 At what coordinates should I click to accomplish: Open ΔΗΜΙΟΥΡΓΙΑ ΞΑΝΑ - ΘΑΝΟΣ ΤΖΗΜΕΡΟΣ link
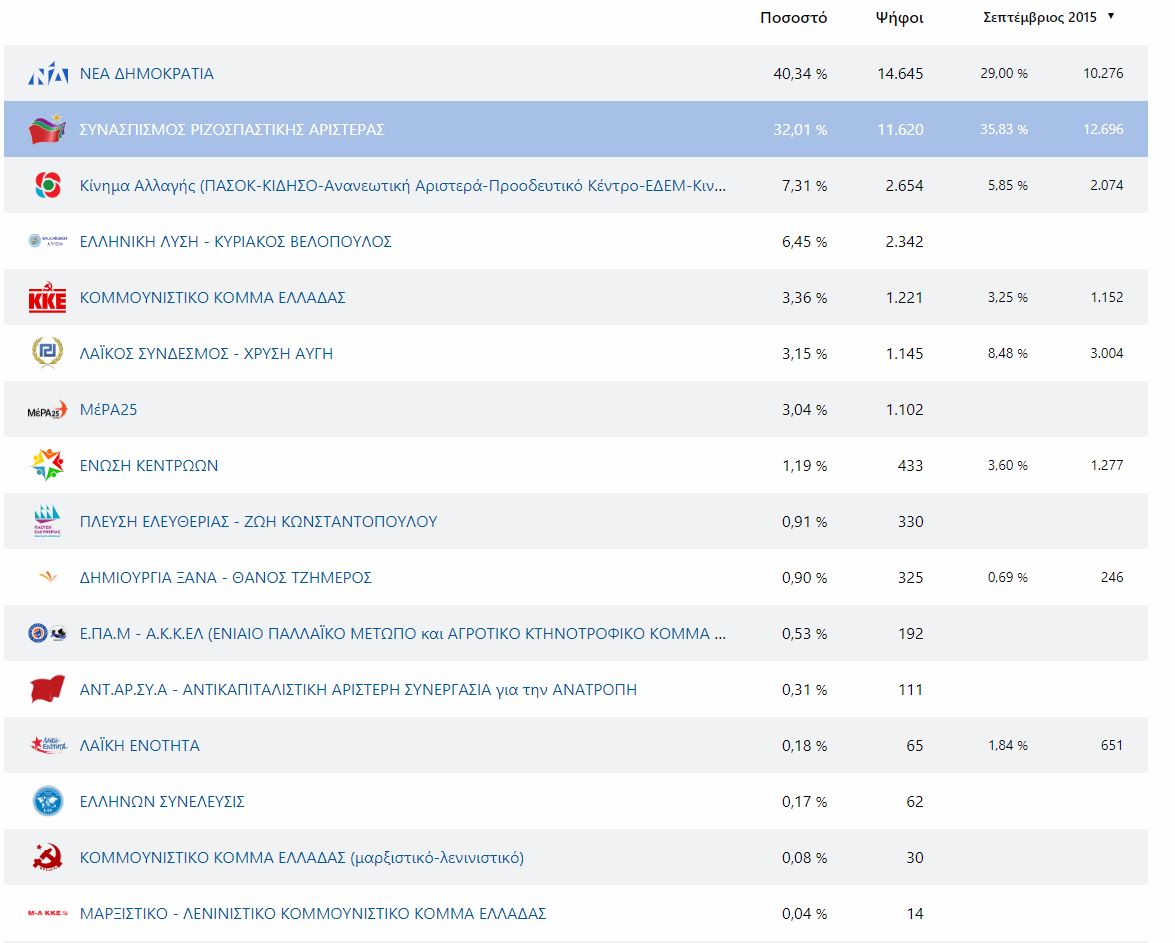tap(225, 578)
